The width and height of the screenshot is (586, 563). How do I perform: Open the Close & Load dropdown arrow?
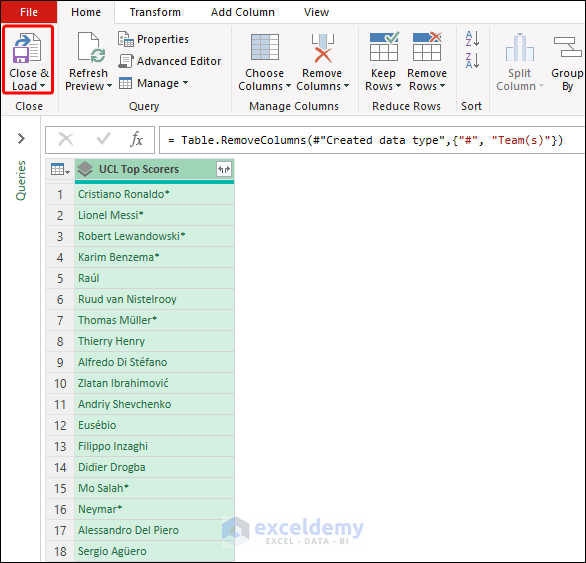(42, 86)
